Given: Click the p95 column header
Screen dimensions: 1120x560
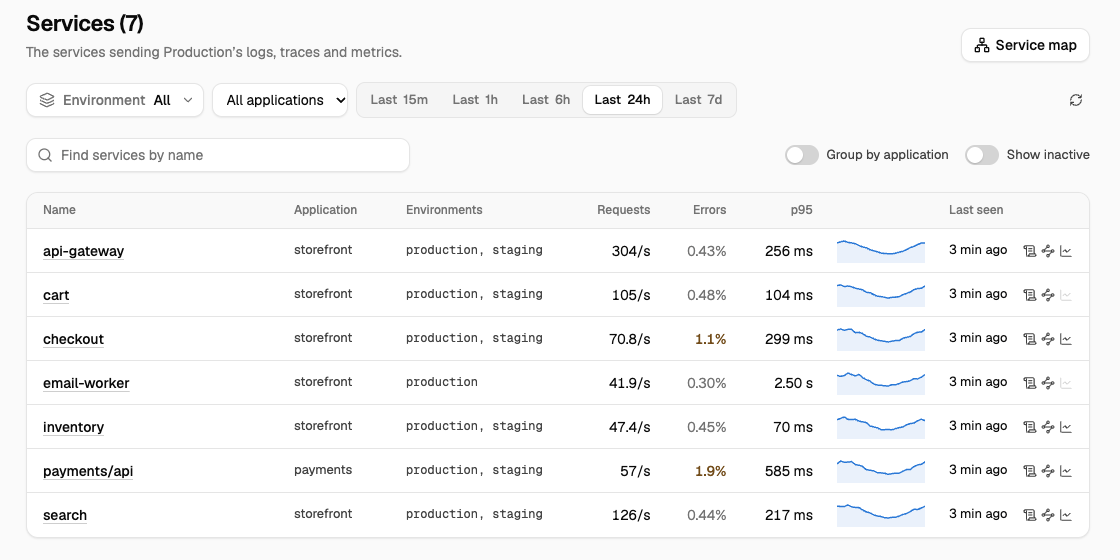Looking at the screenshot, I should 801,210.
